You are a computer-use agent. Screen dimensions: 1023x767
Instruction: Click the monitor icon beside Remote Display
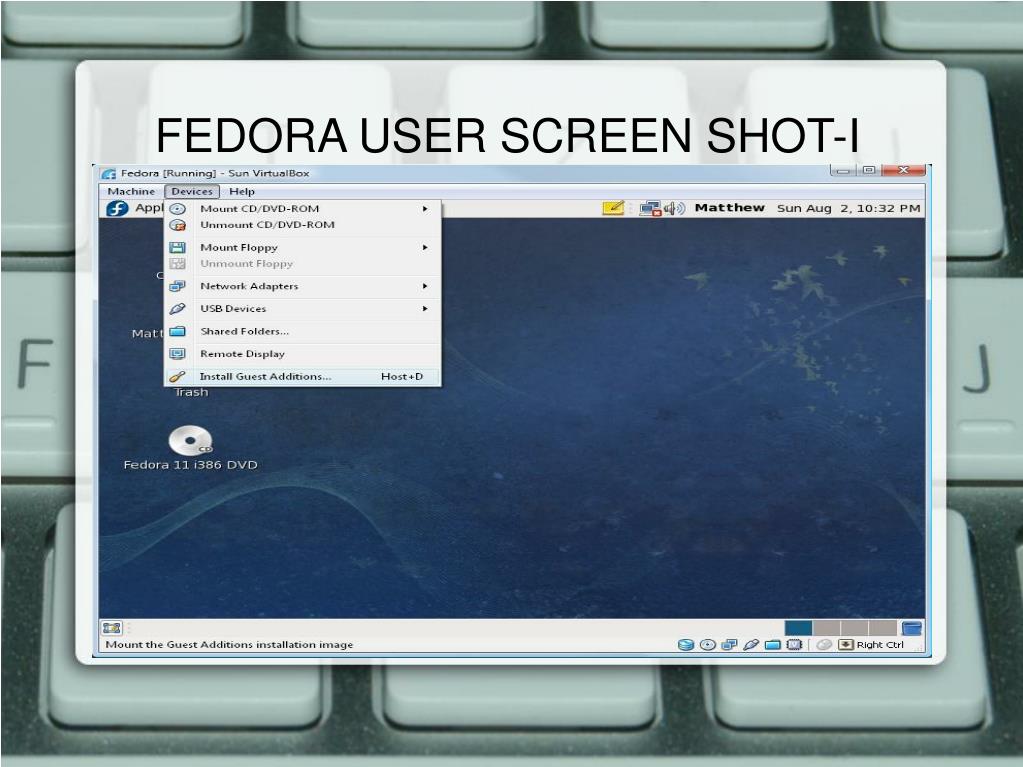tap(177, 353)
